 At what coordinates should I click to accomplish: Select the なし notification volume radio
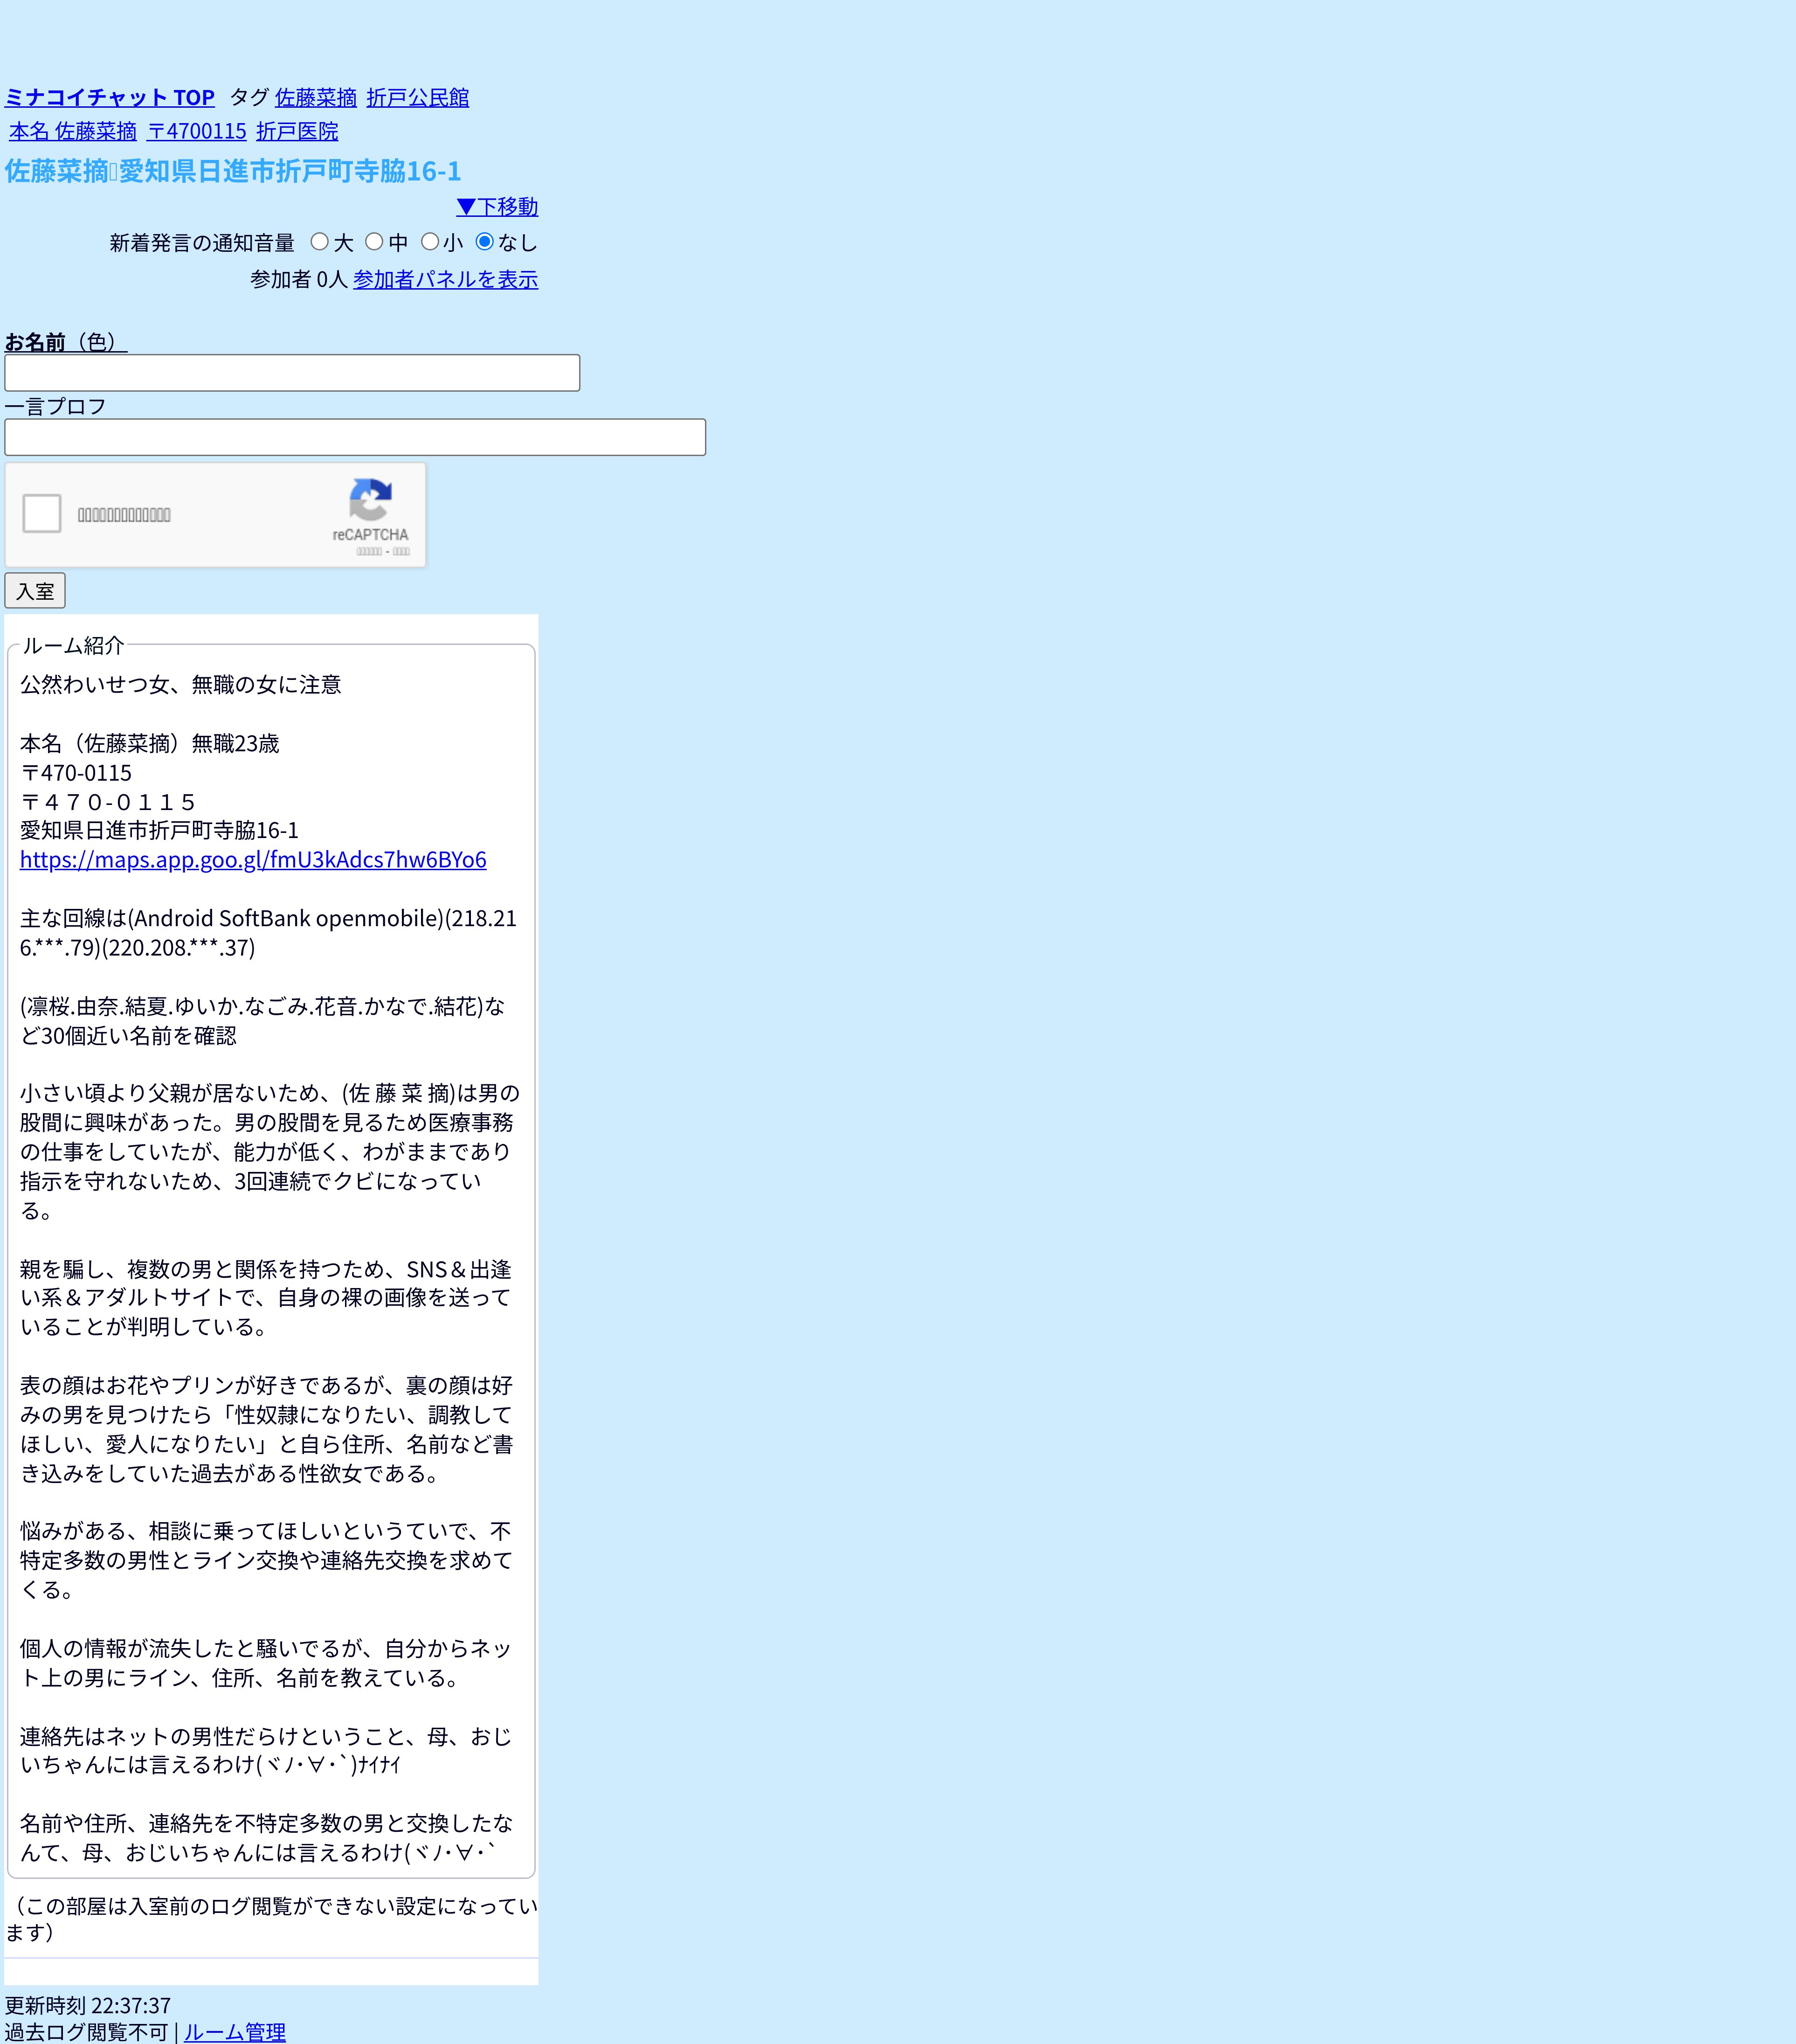point(485,241)
